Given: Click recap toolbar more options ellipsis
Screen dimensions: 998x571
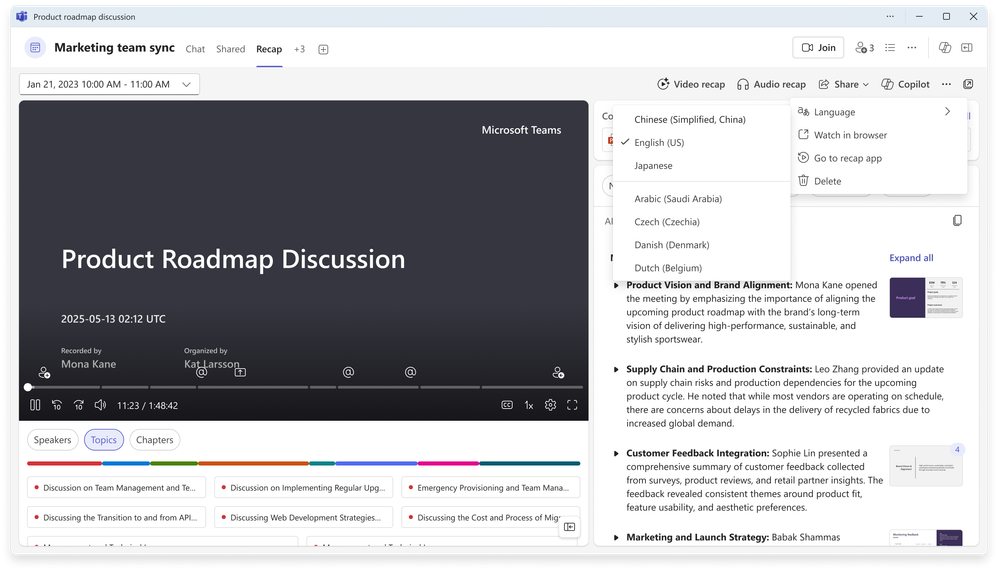Looking at the screenshot, I should tap(946, 84).
